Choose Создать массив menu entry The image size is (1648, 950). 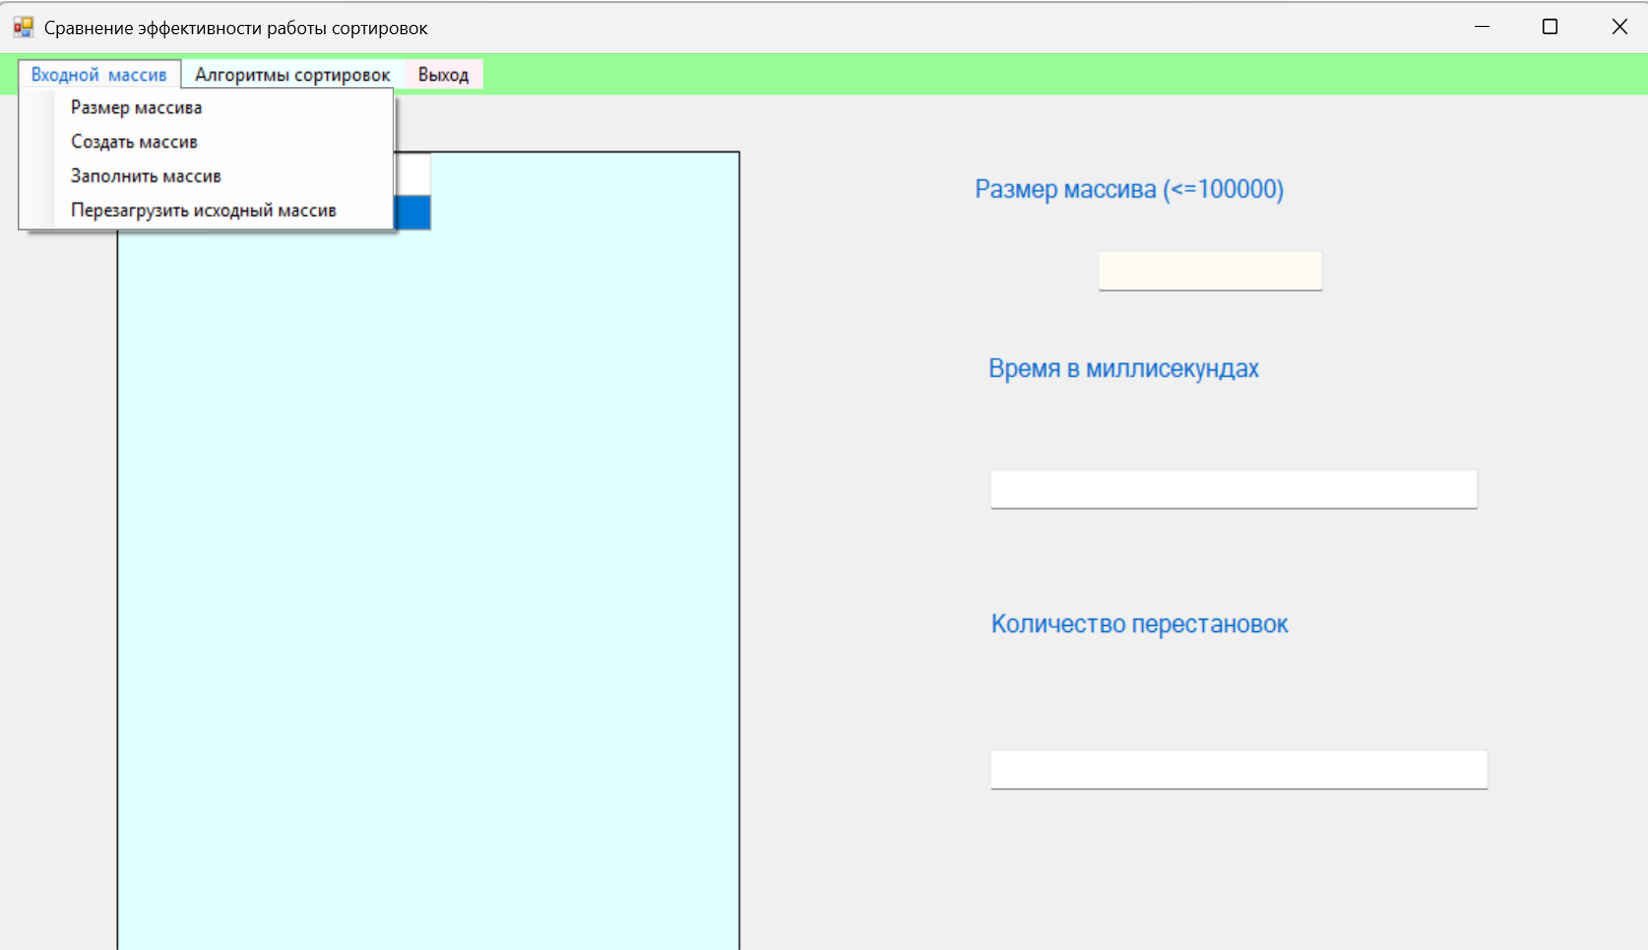point(134,142)
